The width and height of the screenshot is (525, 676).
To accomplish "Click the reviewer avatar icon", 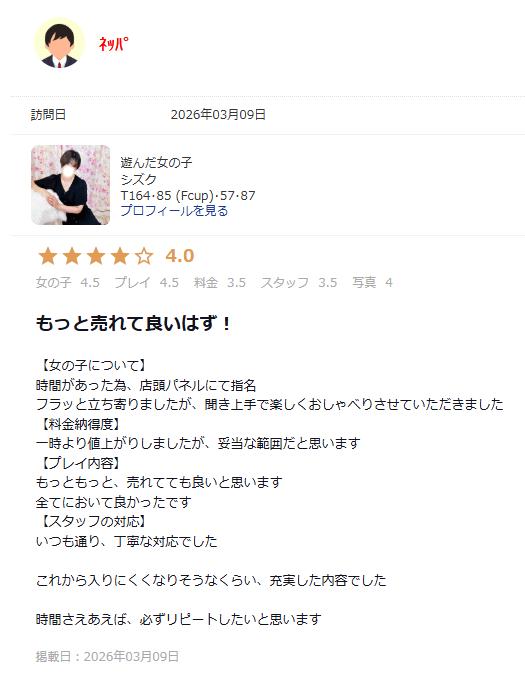I will pyautogui.click(x=59, y=44).
